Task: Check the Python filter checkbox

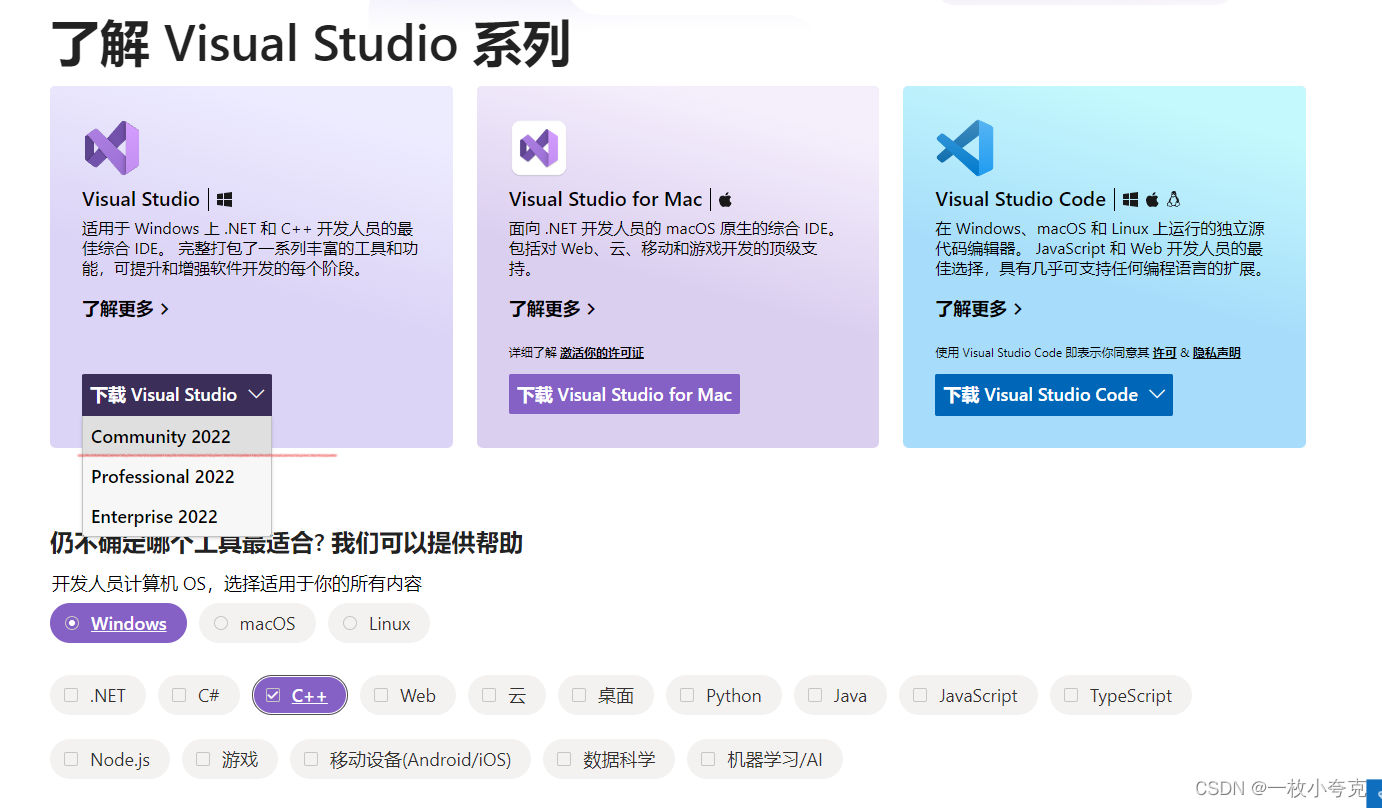Action: pos(687,695)
